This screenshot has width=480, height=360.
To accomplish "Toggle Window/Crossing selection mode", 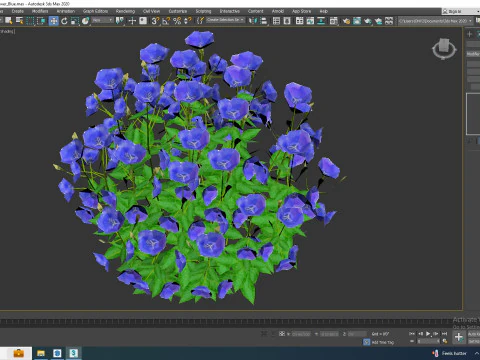I will click(x=41, y=21).
